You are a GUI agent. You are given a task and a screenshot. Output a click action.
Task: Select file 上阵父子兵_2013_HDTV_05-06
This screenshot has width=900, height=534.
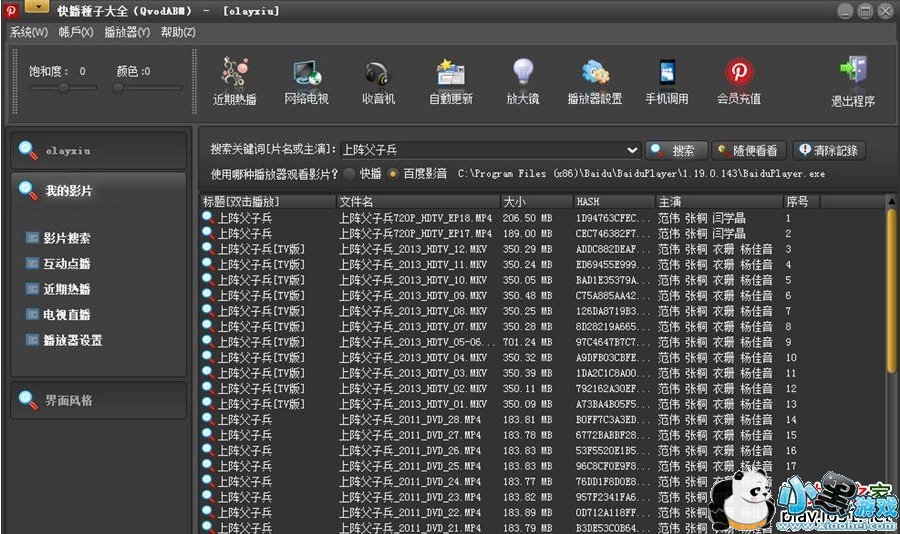[x=417, y=342]
